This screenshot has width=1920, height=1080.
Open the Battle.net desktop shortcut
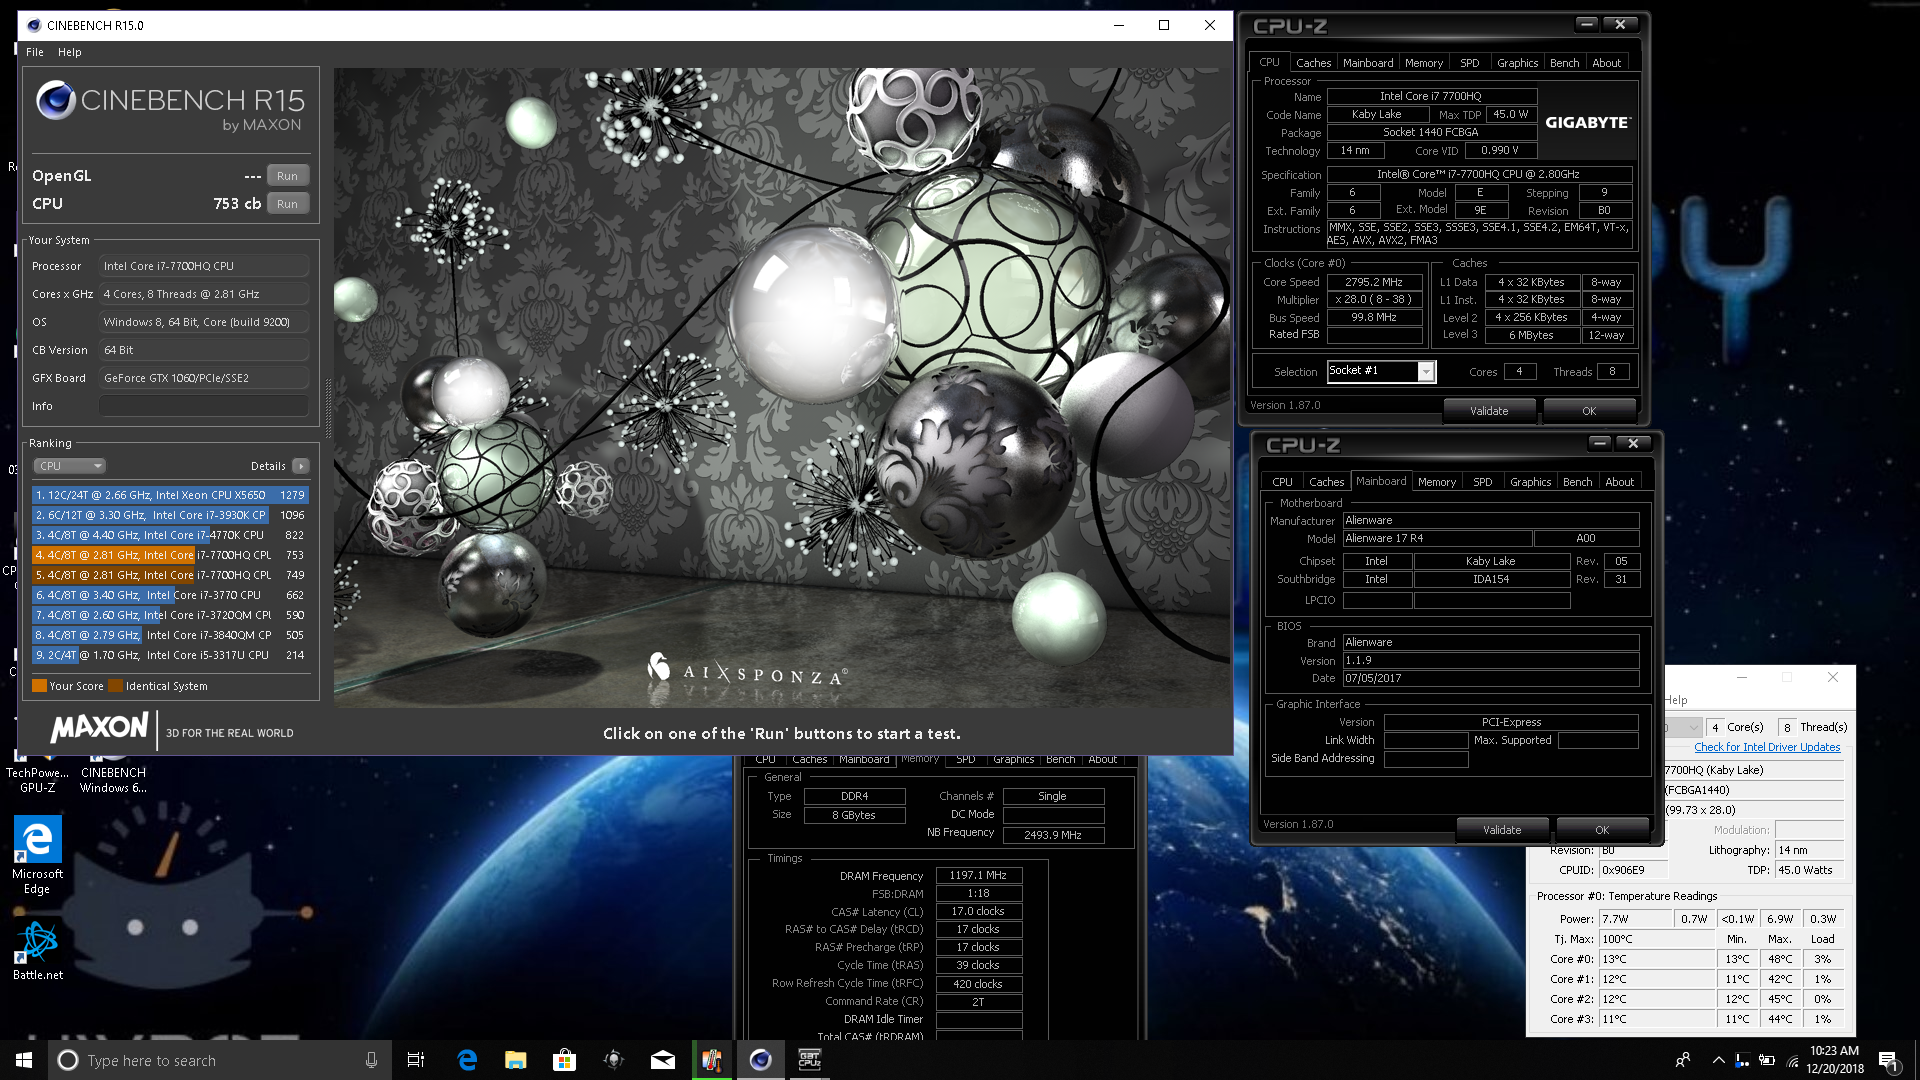[x=37, y=950]
